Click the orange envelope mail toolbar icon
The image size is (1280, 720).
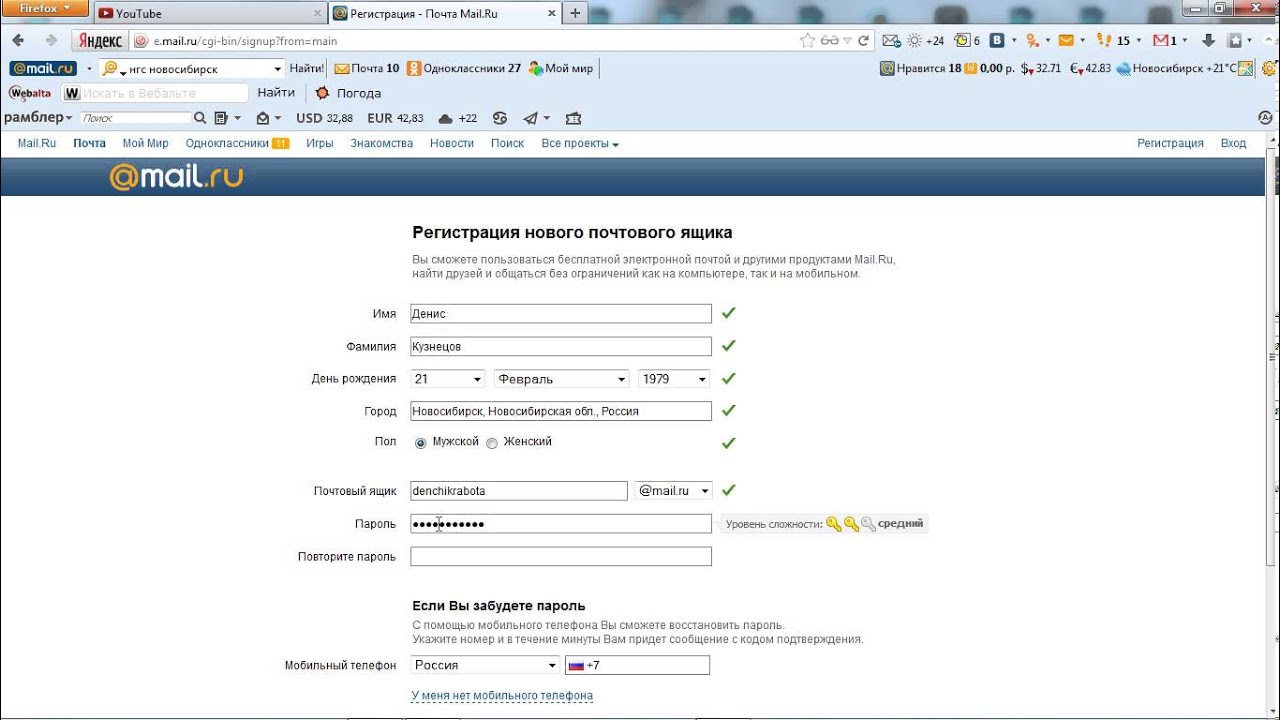click(1066, 41)
